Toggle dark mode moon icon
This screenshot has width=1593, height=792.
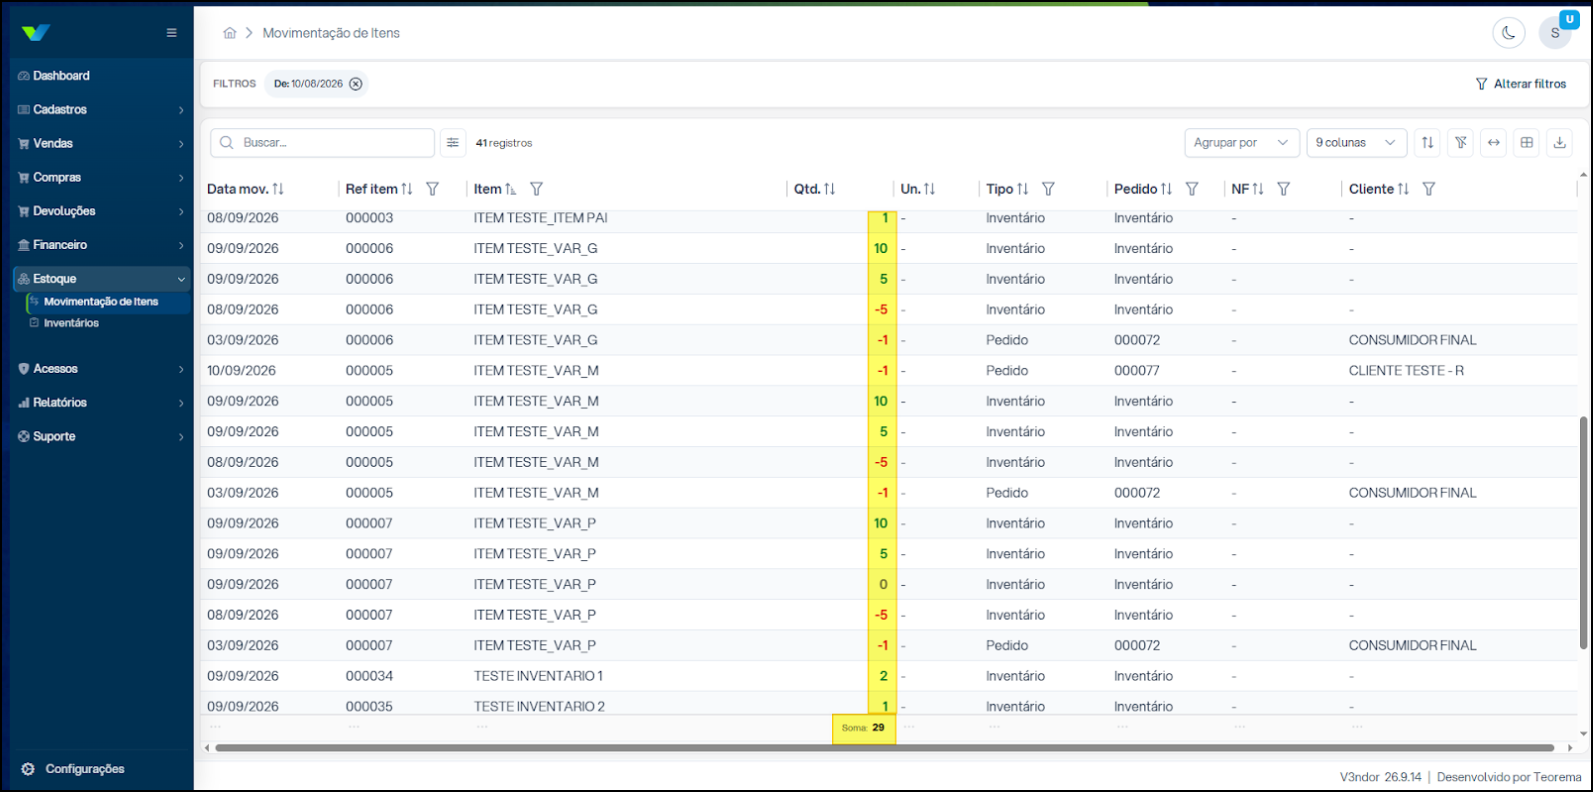coord(1508,33)
